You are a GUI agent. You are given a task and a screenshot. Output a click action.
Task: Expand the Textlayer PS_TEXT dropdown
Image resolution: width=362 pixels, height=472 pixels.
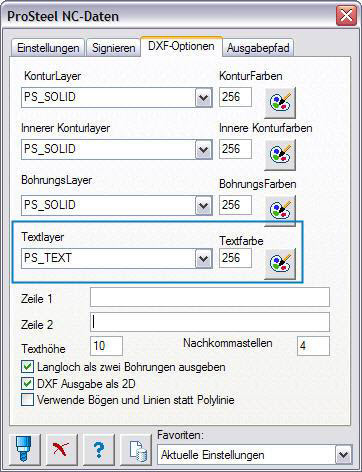203,258
